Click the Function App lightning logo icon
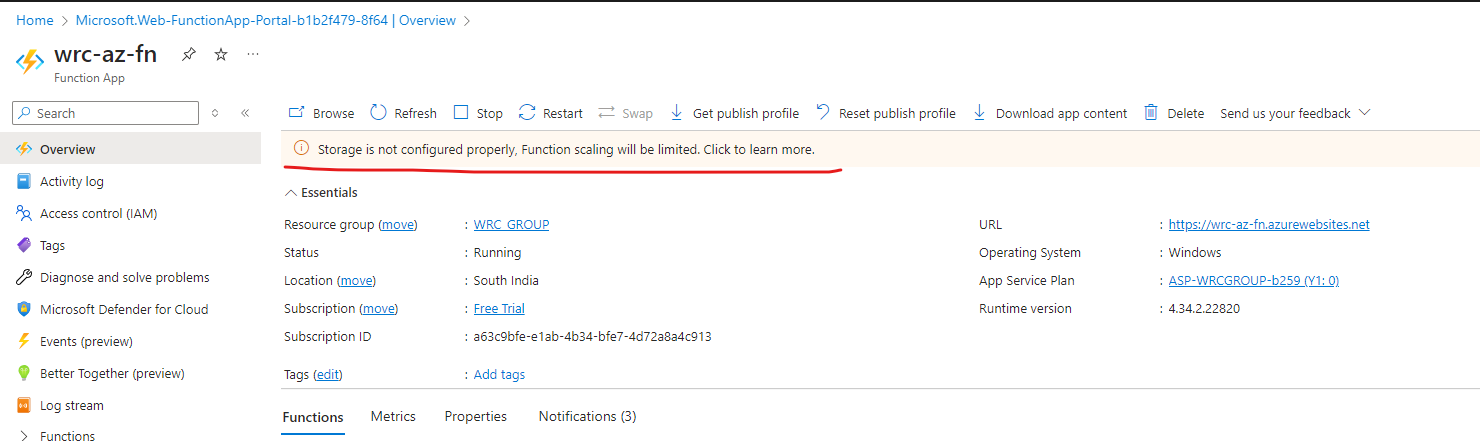 pyautogui.click(x=30, y=62)
